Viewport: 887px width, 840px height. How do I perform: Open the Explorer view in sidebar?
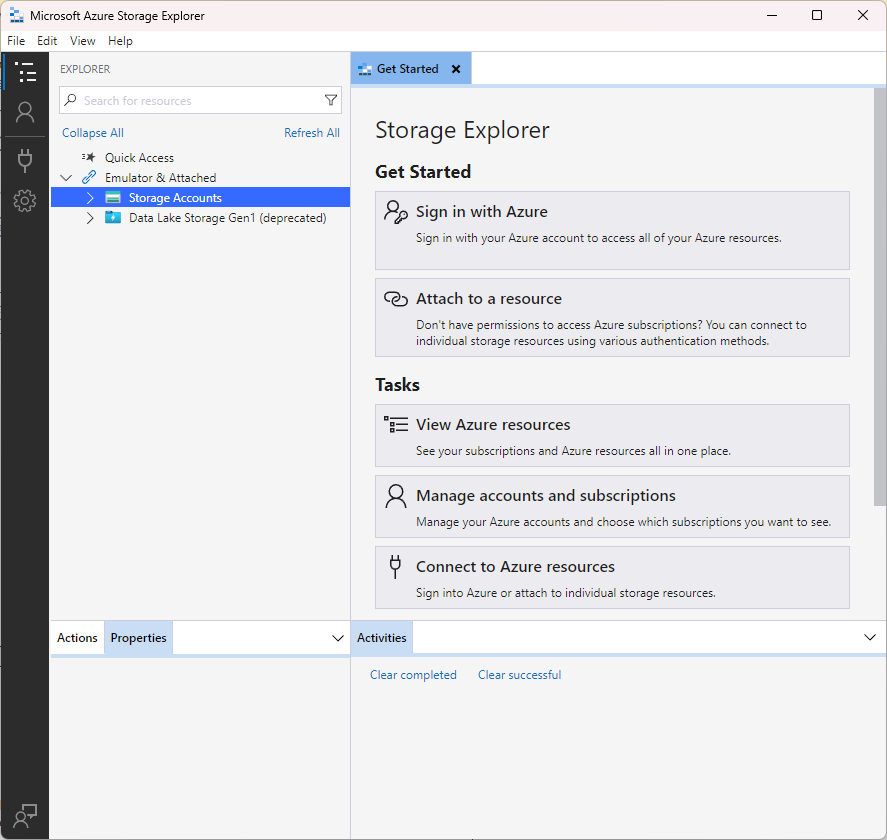[x=25, y=72]
